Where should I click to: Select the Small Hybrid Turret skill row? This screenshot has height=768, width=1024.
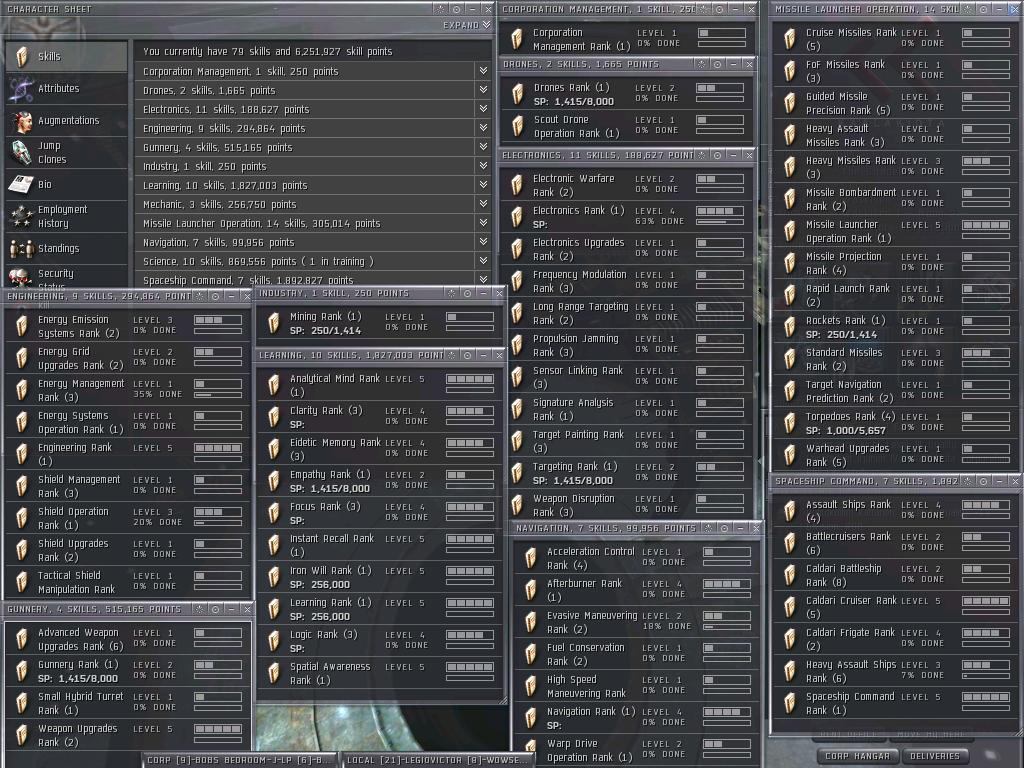tap(127, 703)
